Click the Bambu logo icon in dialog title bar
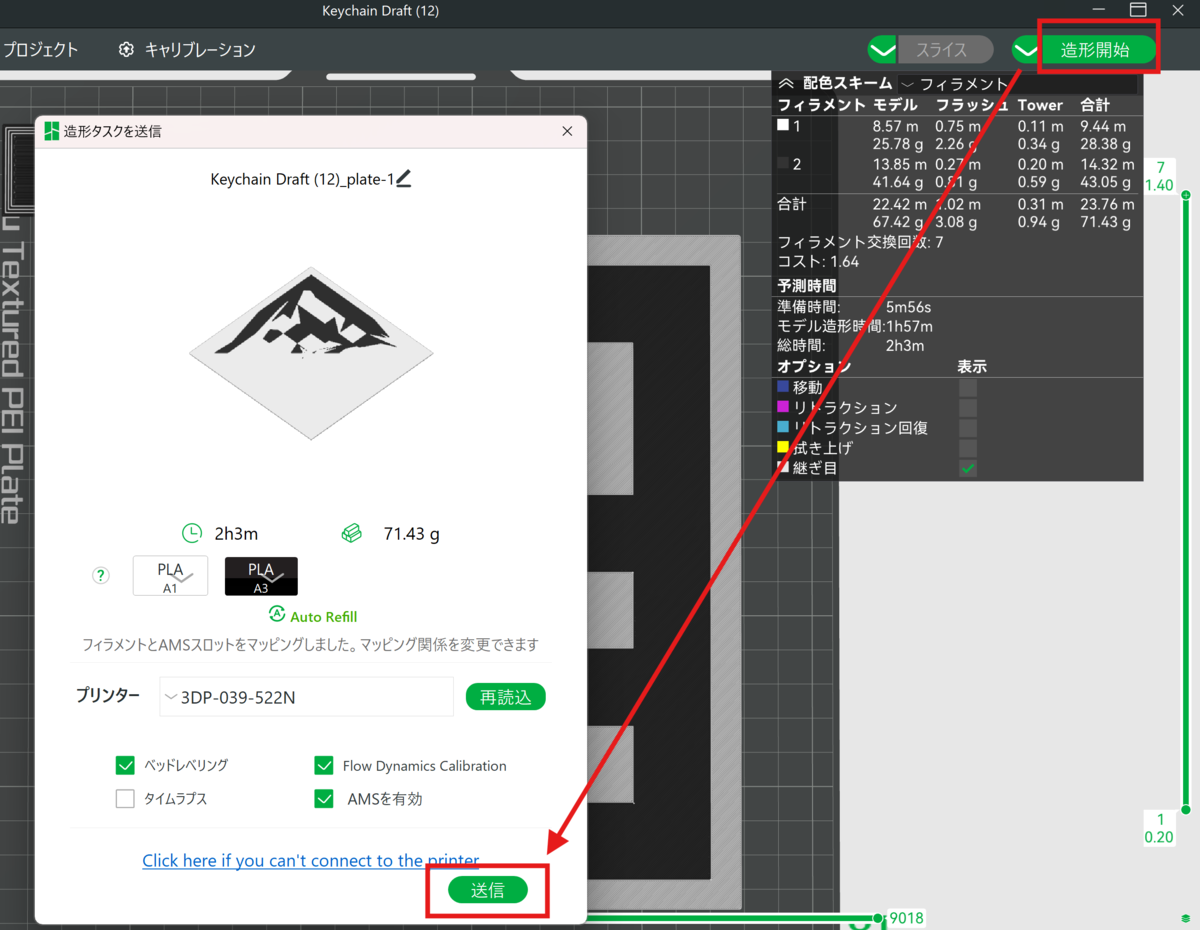1200x930 pixels. click(50, 131)
